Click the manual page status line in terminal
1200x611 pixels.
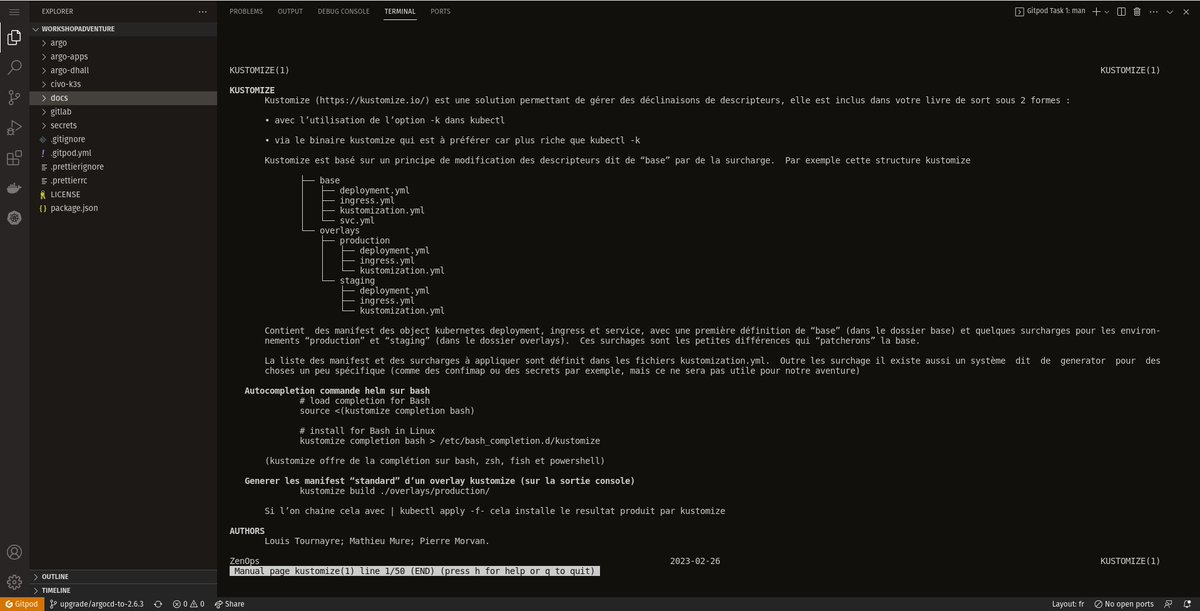414,571
